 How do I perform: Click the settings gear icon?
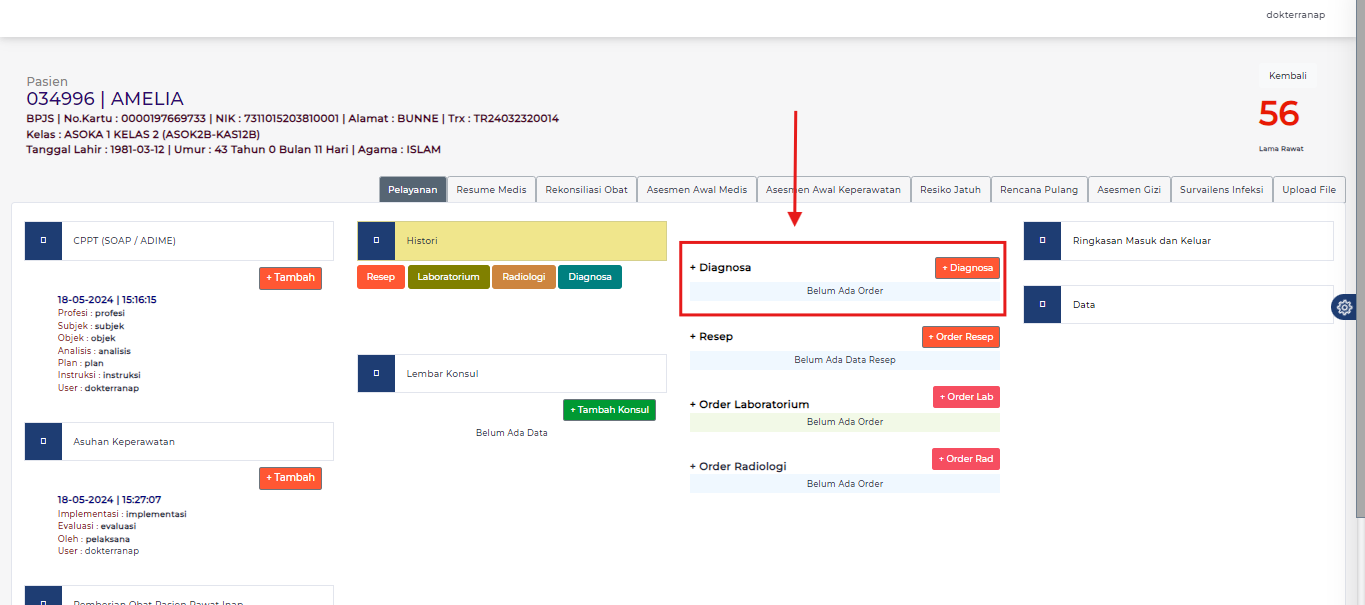(x=1345, y=307)
